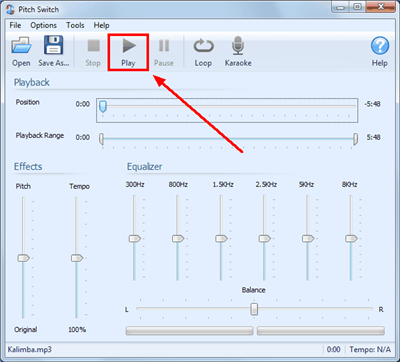
Task: Click the left channel level meter bar
Action: 189,331
